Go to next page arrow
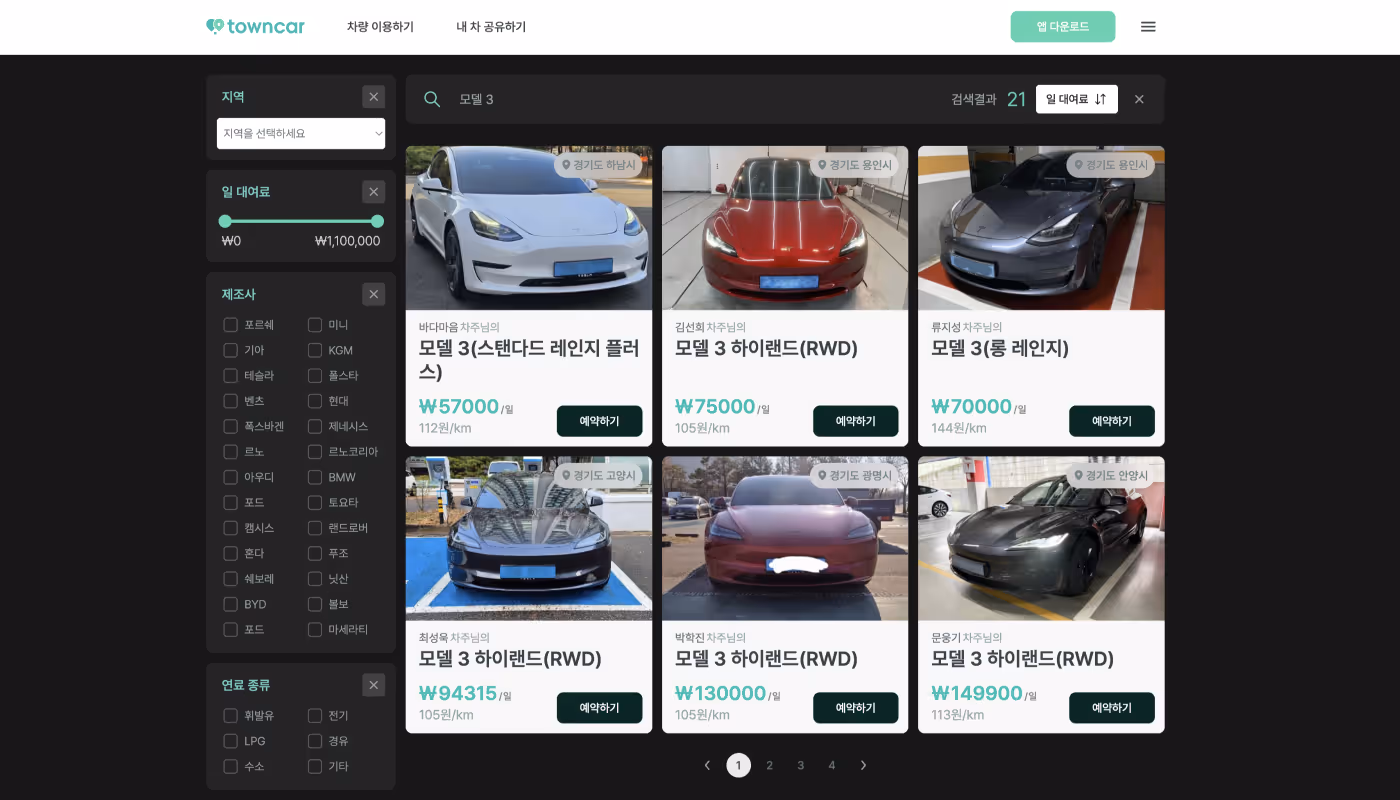 point(863,765)
